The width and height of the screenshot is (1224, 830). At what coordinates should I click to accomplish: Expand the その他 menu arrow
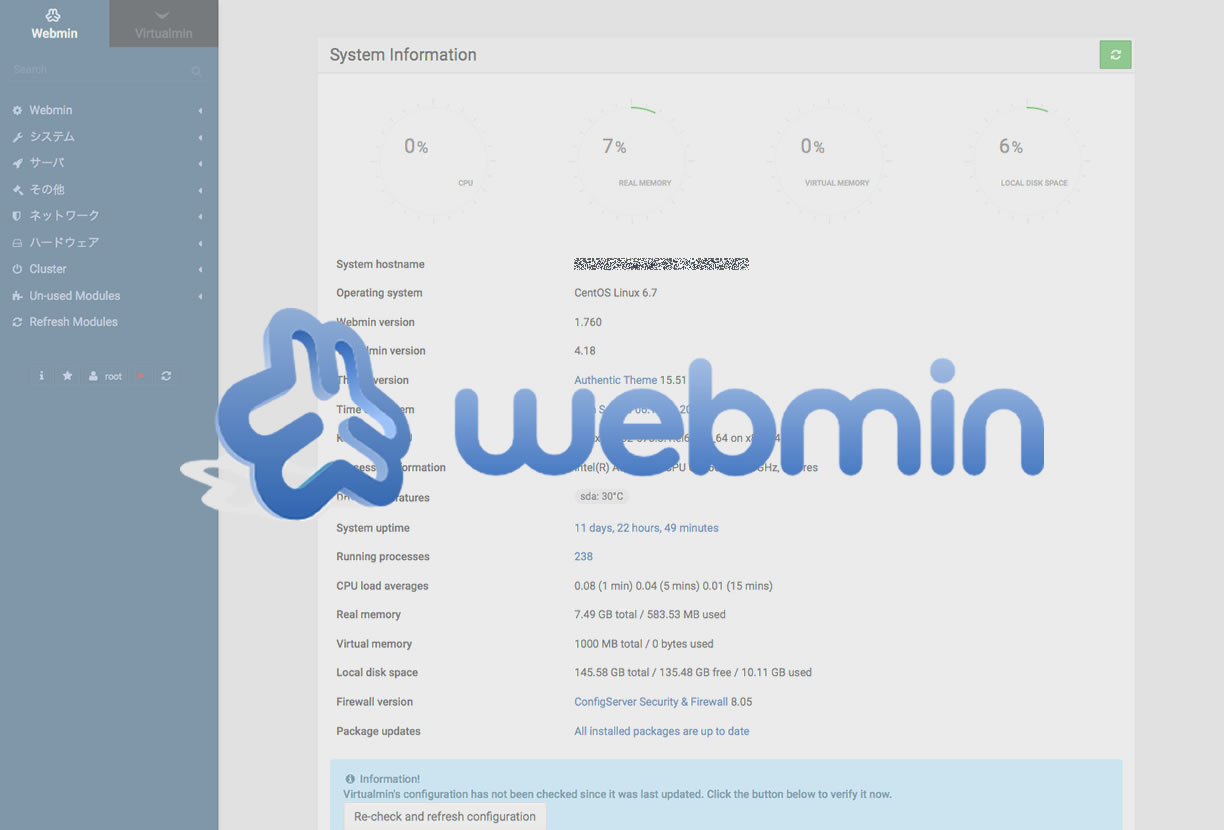point(200,190)
